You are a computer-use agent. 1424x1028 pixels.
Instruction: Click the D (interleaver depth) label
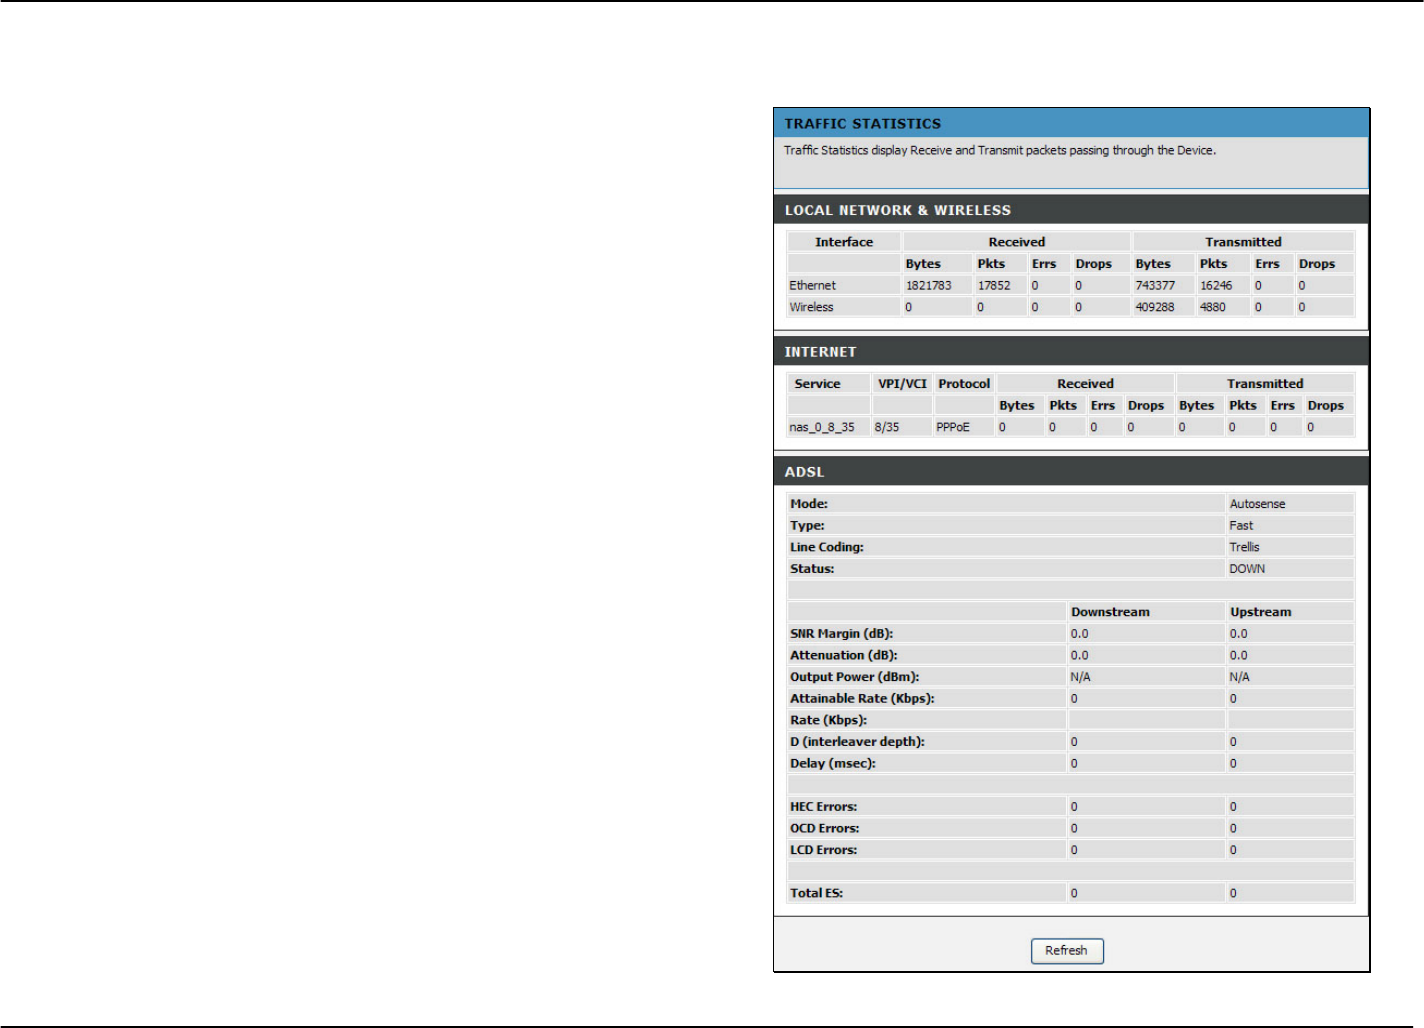[x=857, y=743]
